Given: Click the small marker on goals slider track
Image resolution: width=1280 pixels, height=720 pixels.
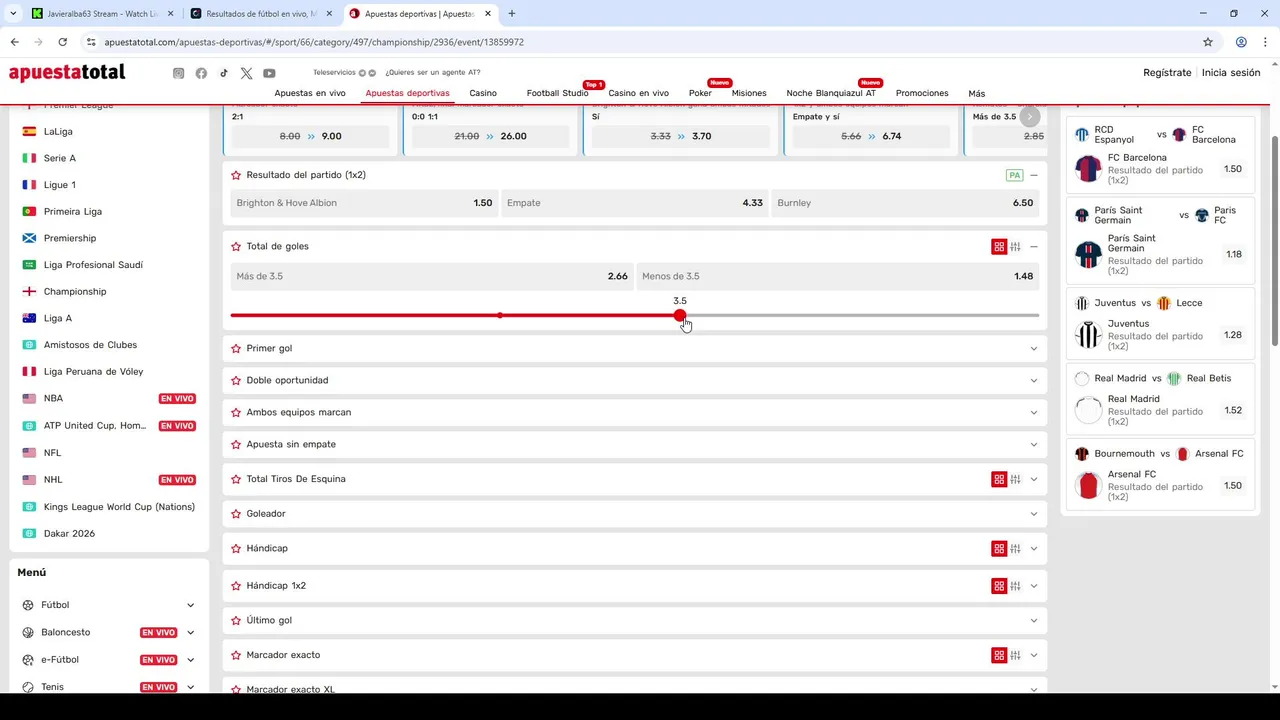Looking at the screenshot, I should click(x=500, y=316).
